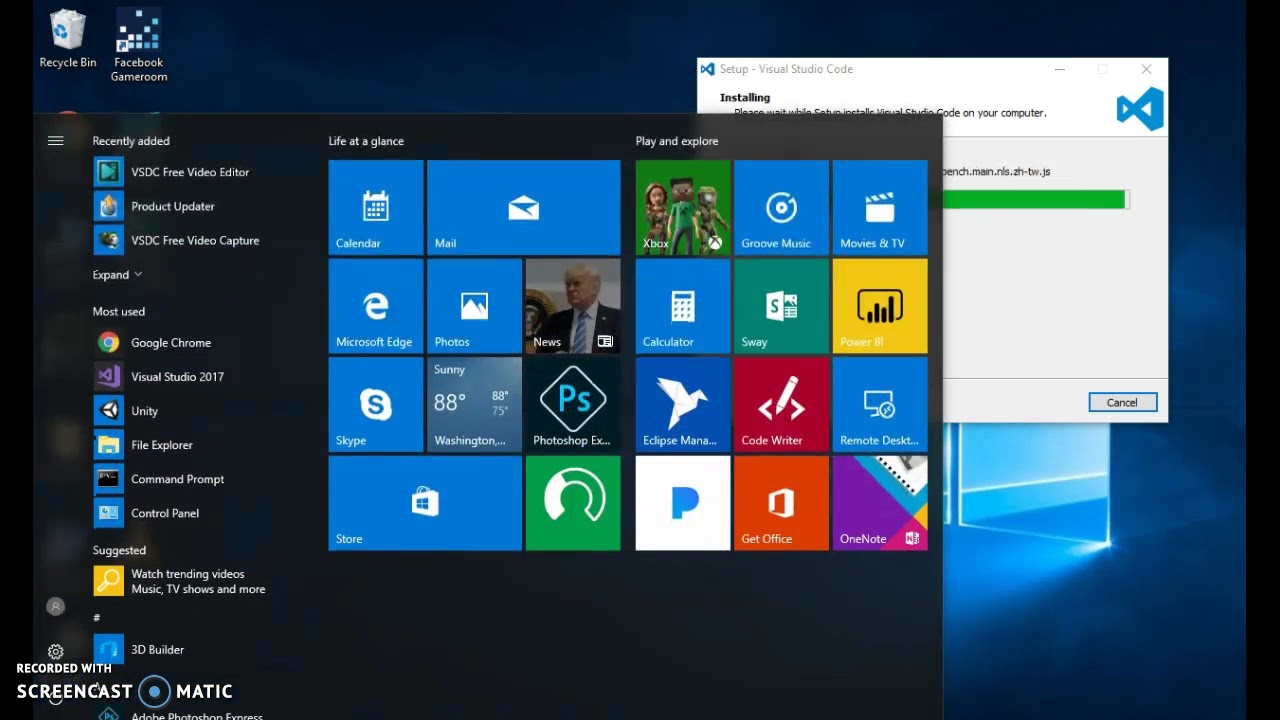
Task: Launch Photoshop Express tile
Action: tap(573, 404)
